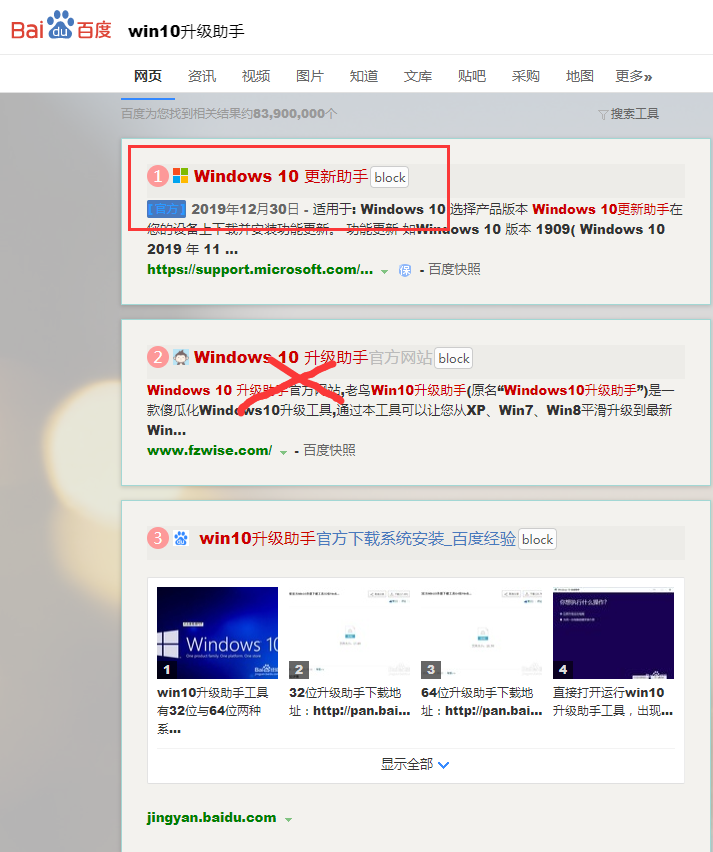
Task: Block the Windows 10 更新助手 result
Action: (390, 177)
